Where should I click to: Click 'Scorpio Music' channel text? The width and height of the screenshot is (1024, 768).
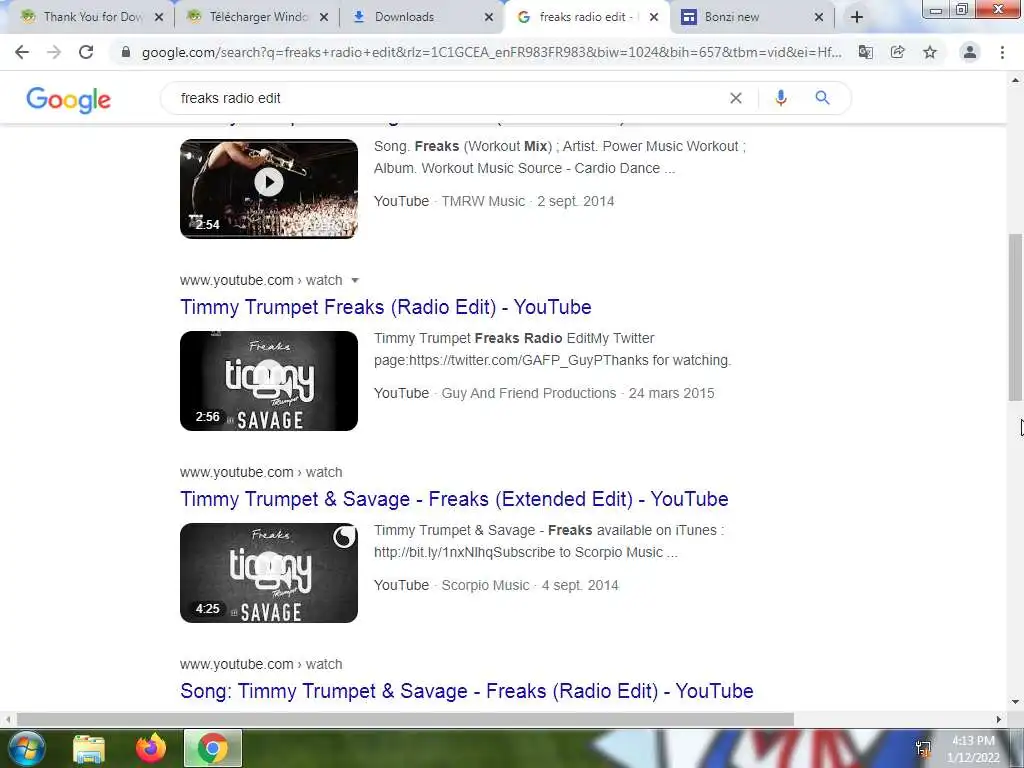tap(485, 585)
